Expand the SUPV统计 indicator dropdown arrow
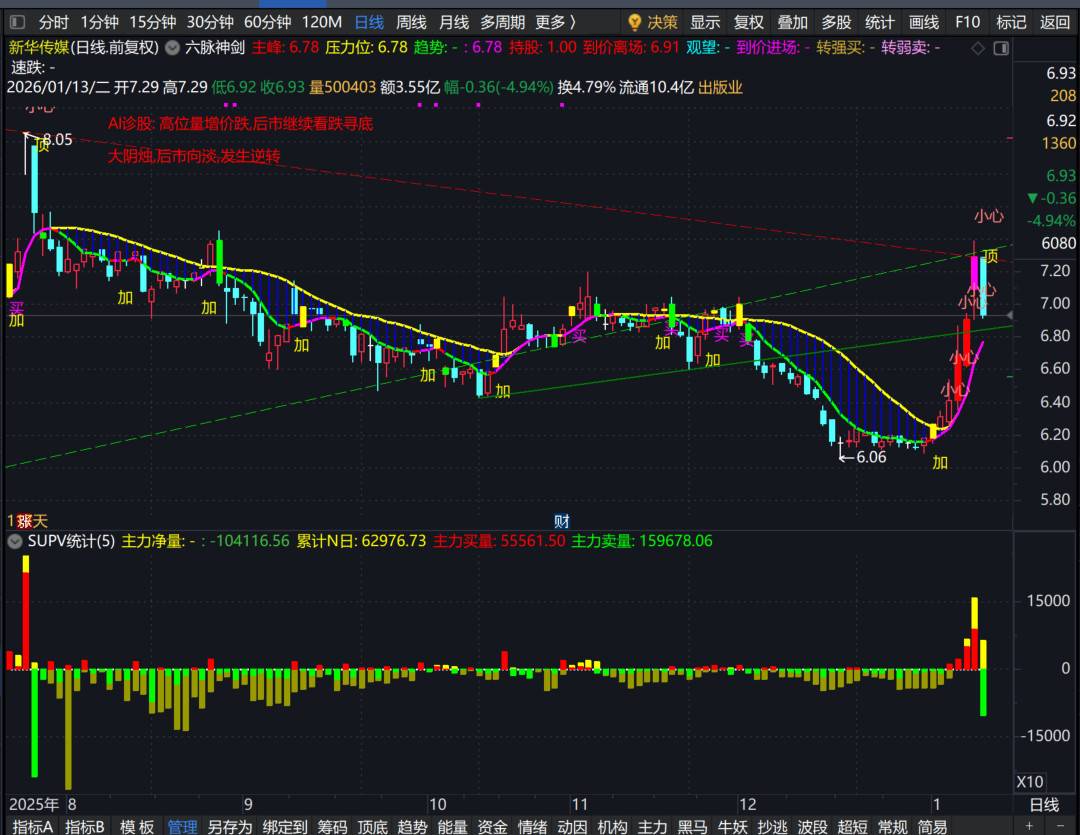 coord(14,542)
